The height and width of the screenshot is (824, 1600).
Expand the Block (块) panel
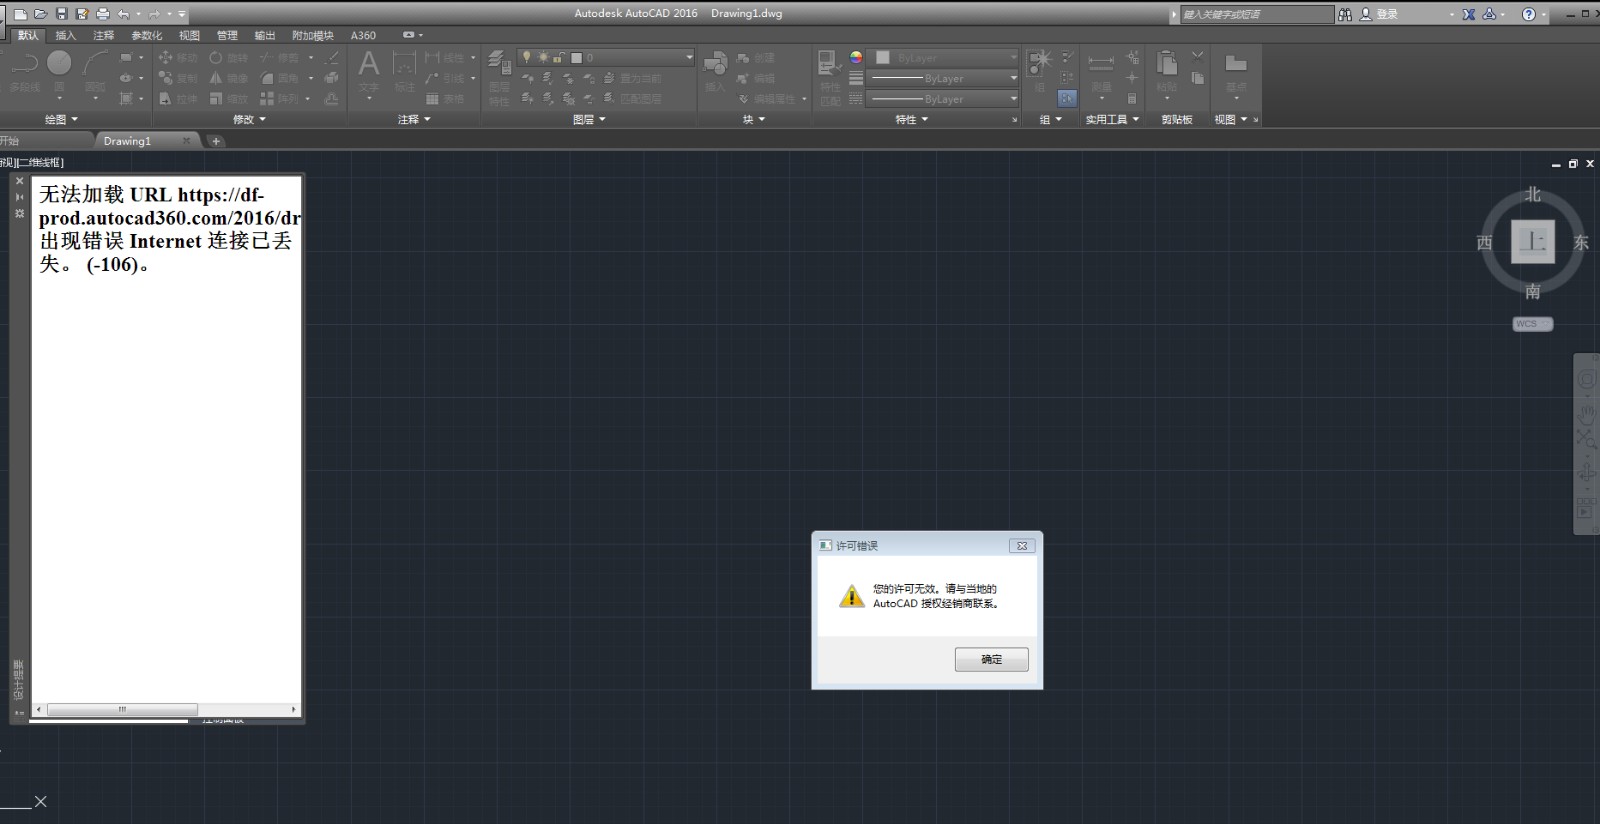(754, 119)
